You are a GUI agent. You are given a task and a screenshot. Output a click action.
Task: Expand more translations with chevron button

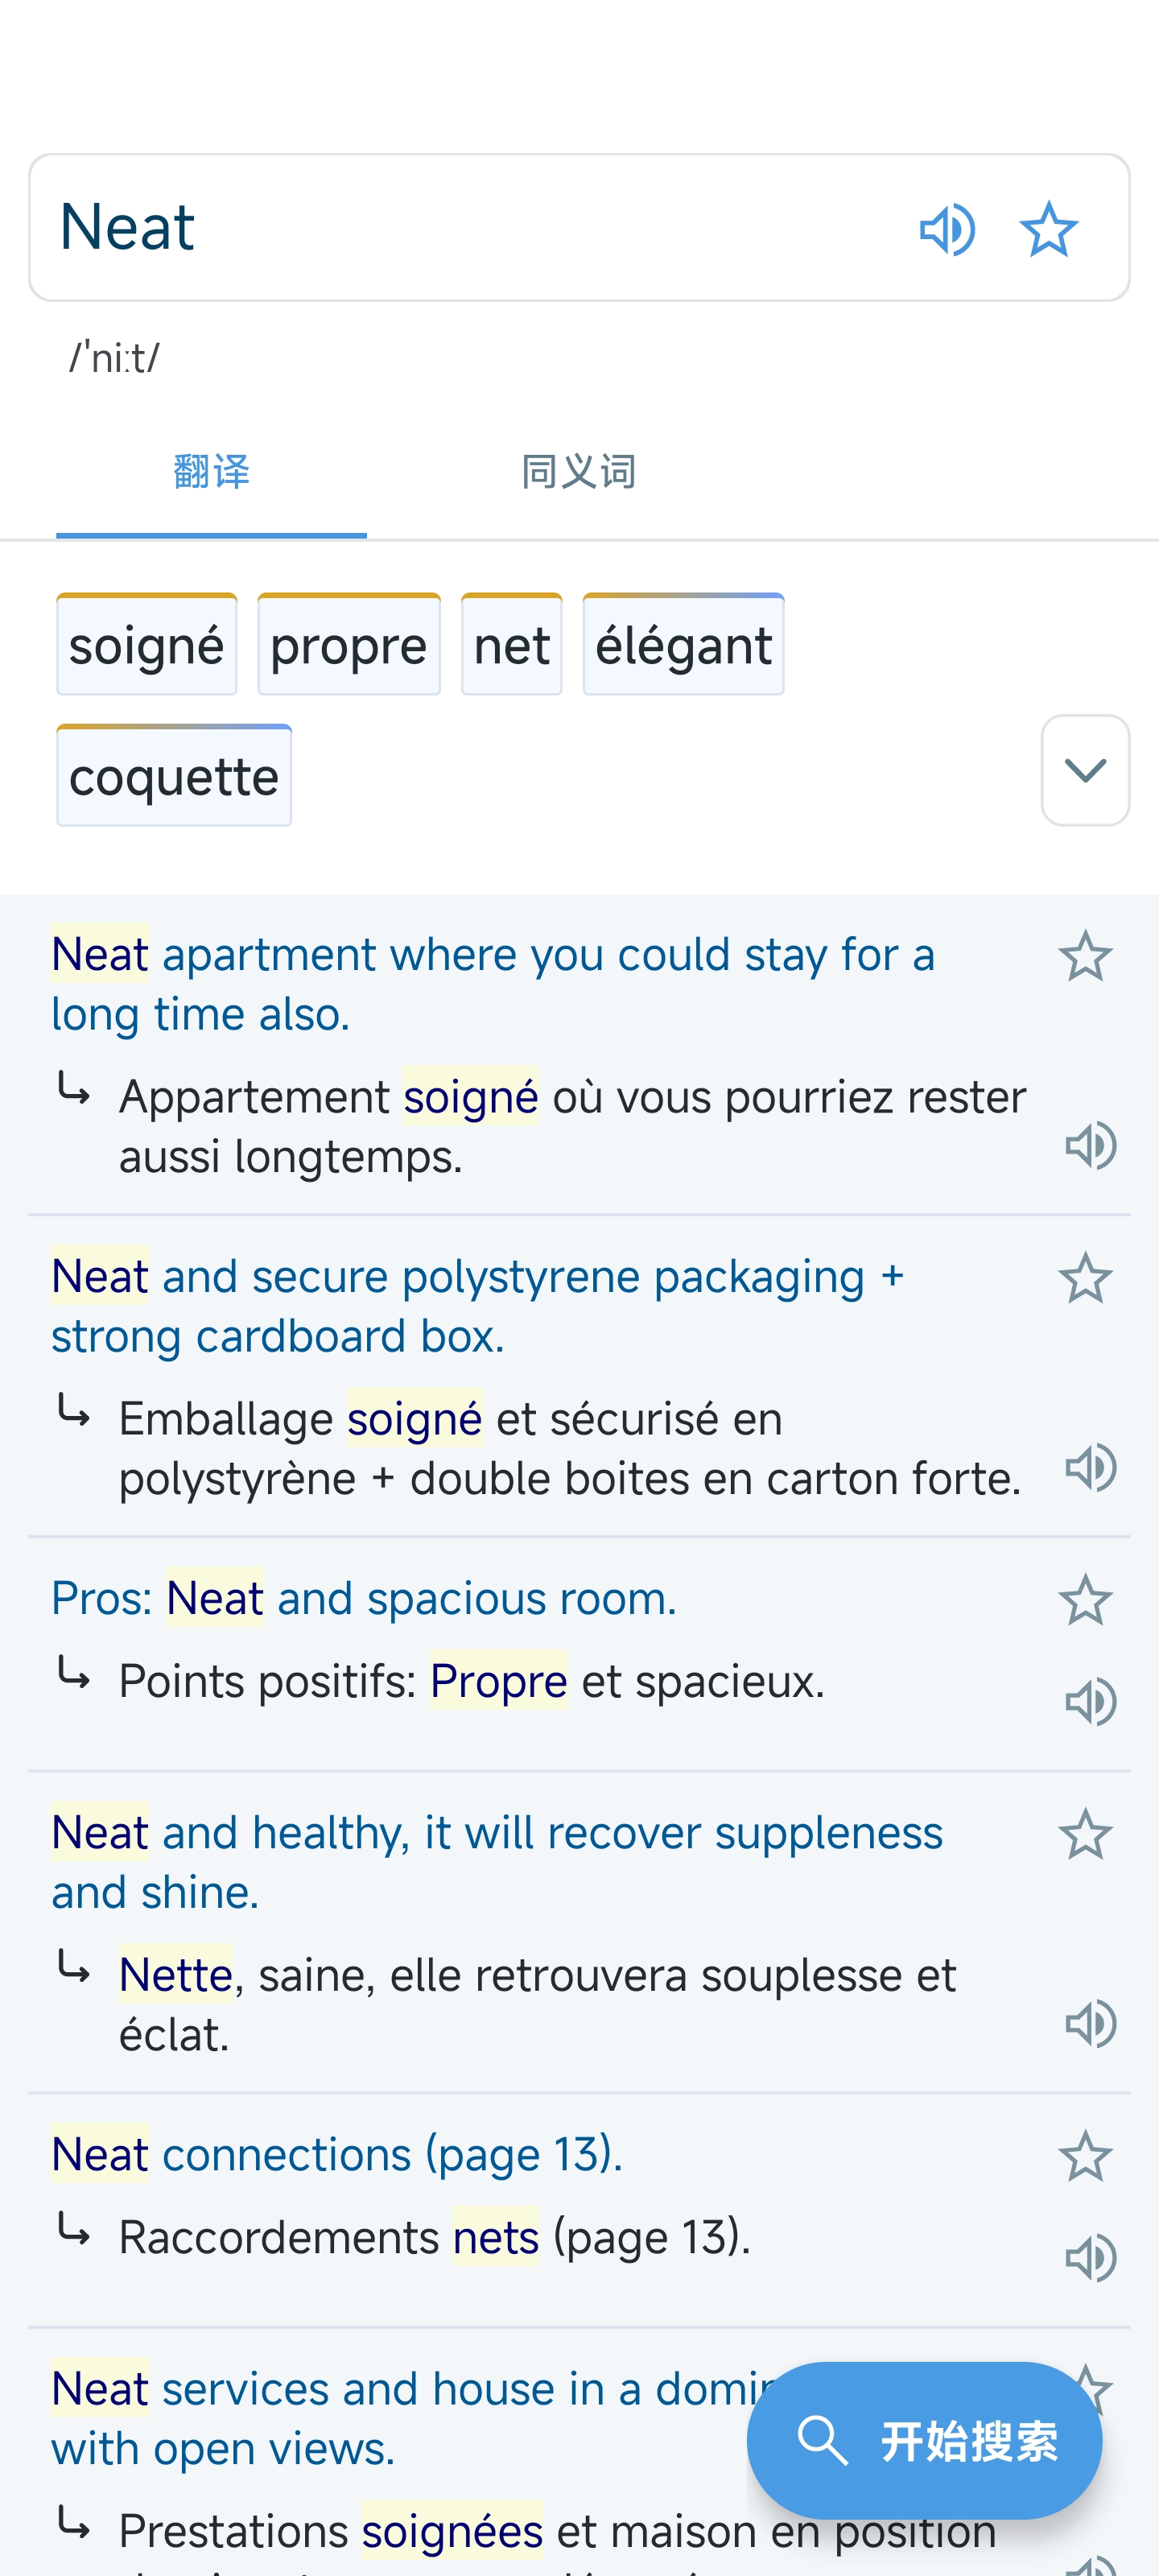coord(1084,770)
